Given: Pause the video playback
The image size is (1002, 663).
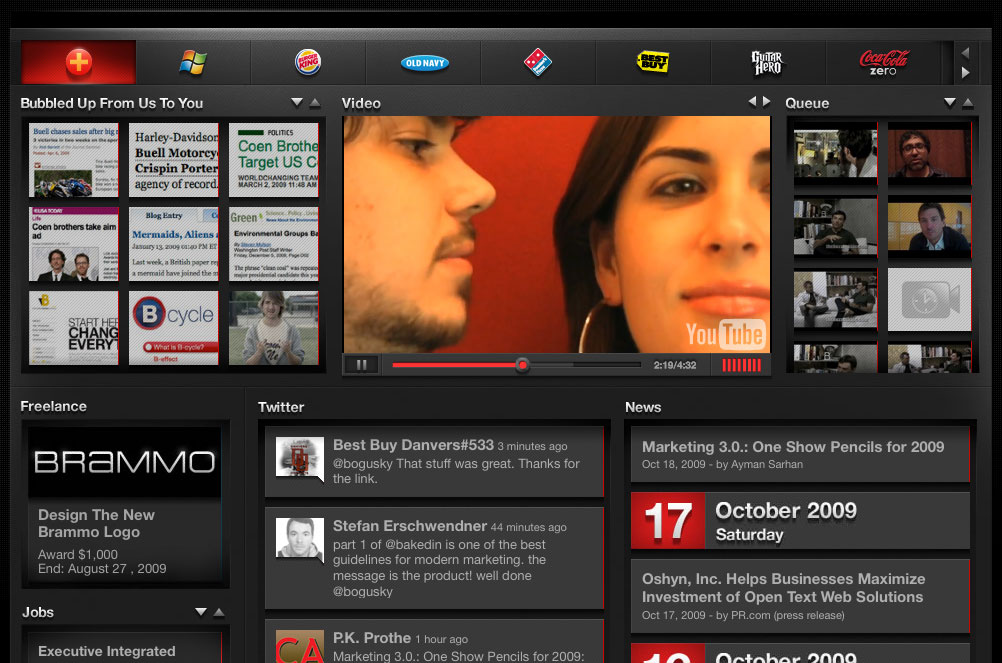Looking at the screenshot, I should (x=360, y=365).
